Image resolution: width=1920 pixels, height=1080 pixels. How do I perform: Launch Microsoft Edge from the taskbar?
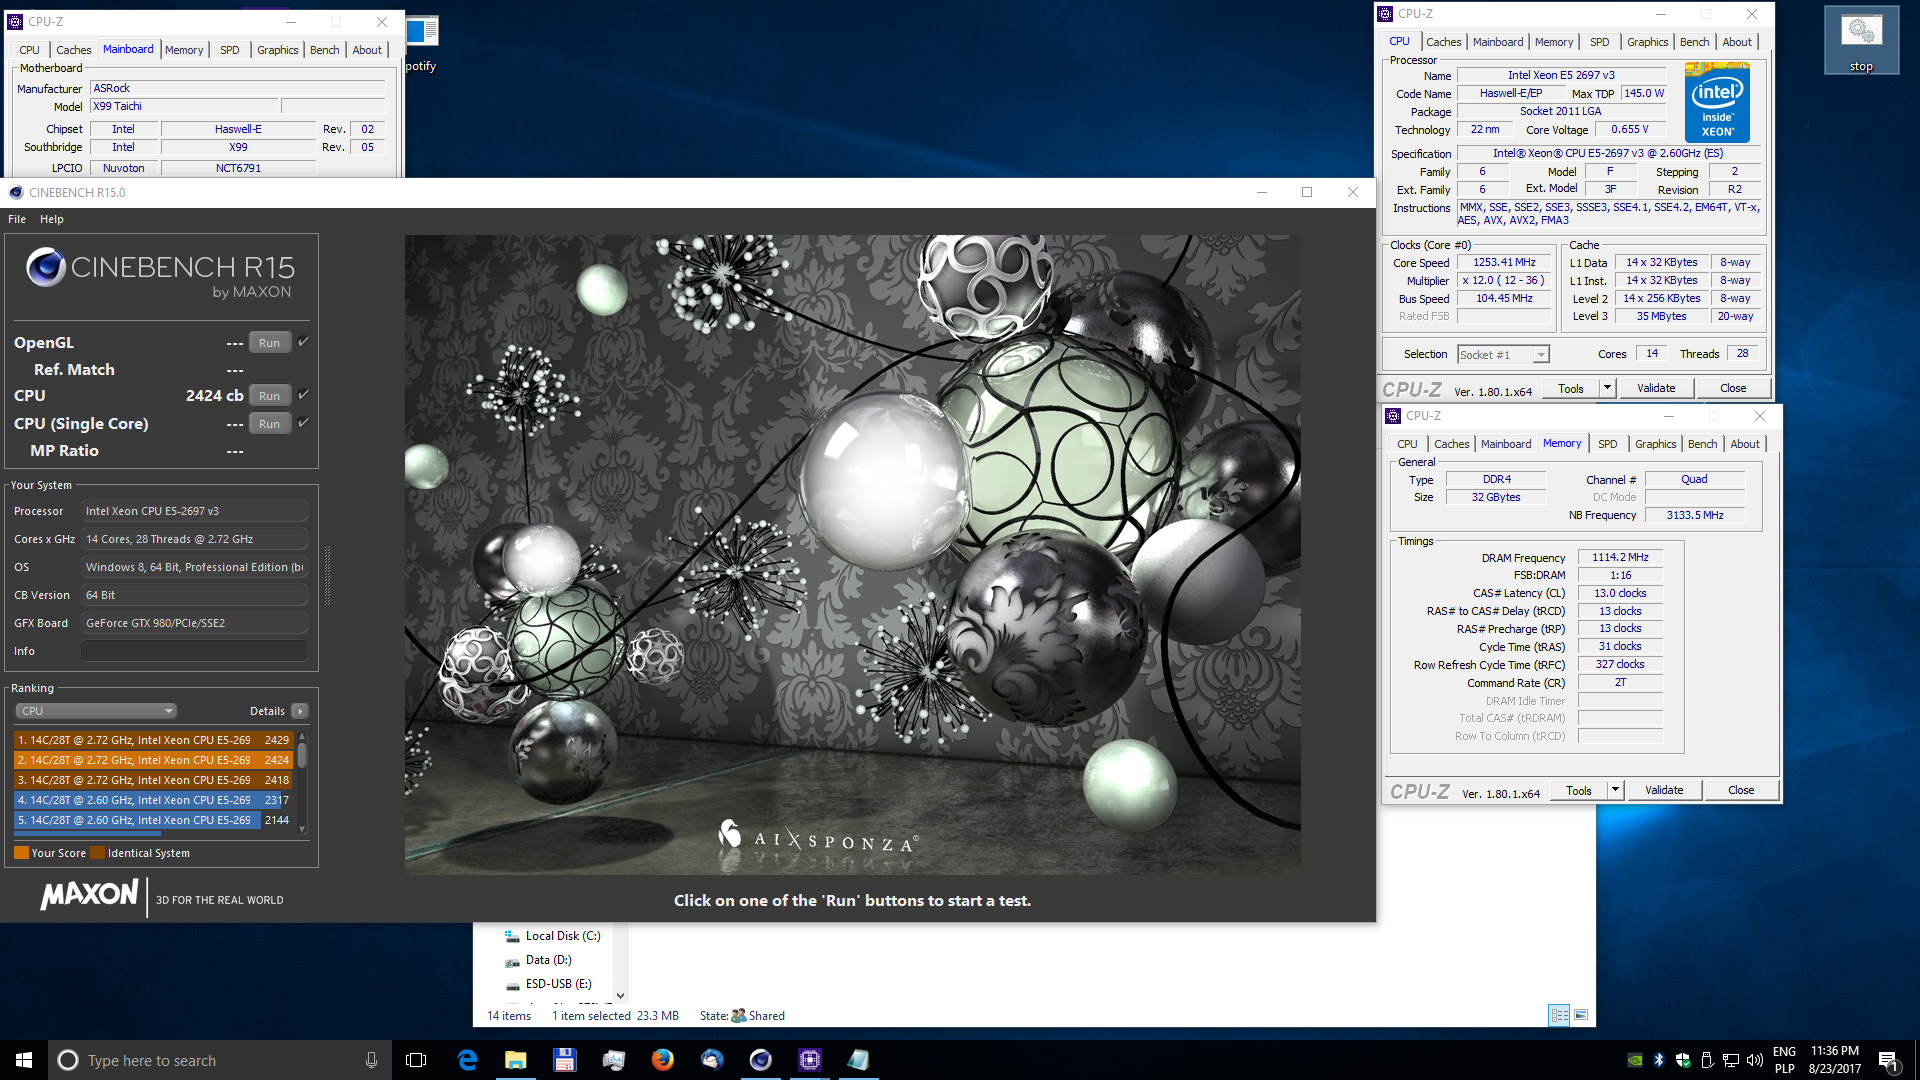click(x=467, y=1060)
